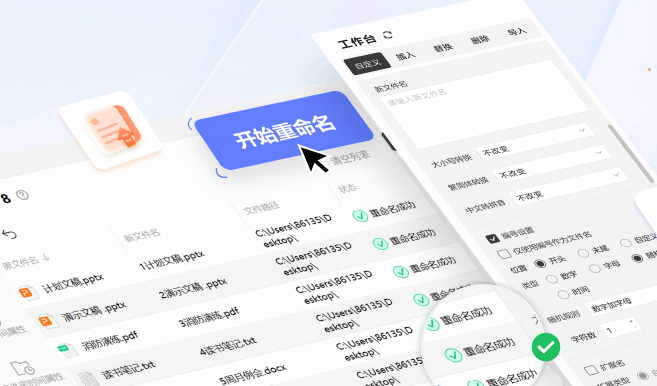The width and height of the screenshot is (657, 386).
Task: Click the large green checkmark badge
Action: coord(546,347)
